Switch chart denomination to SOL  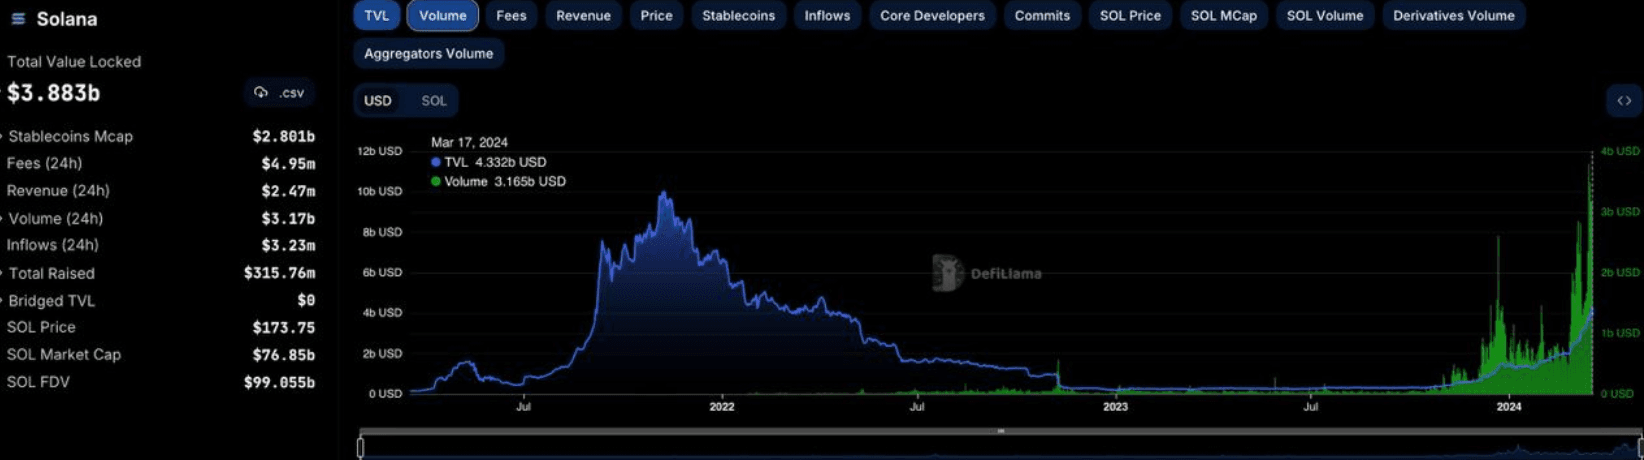[x=434, y=101]
